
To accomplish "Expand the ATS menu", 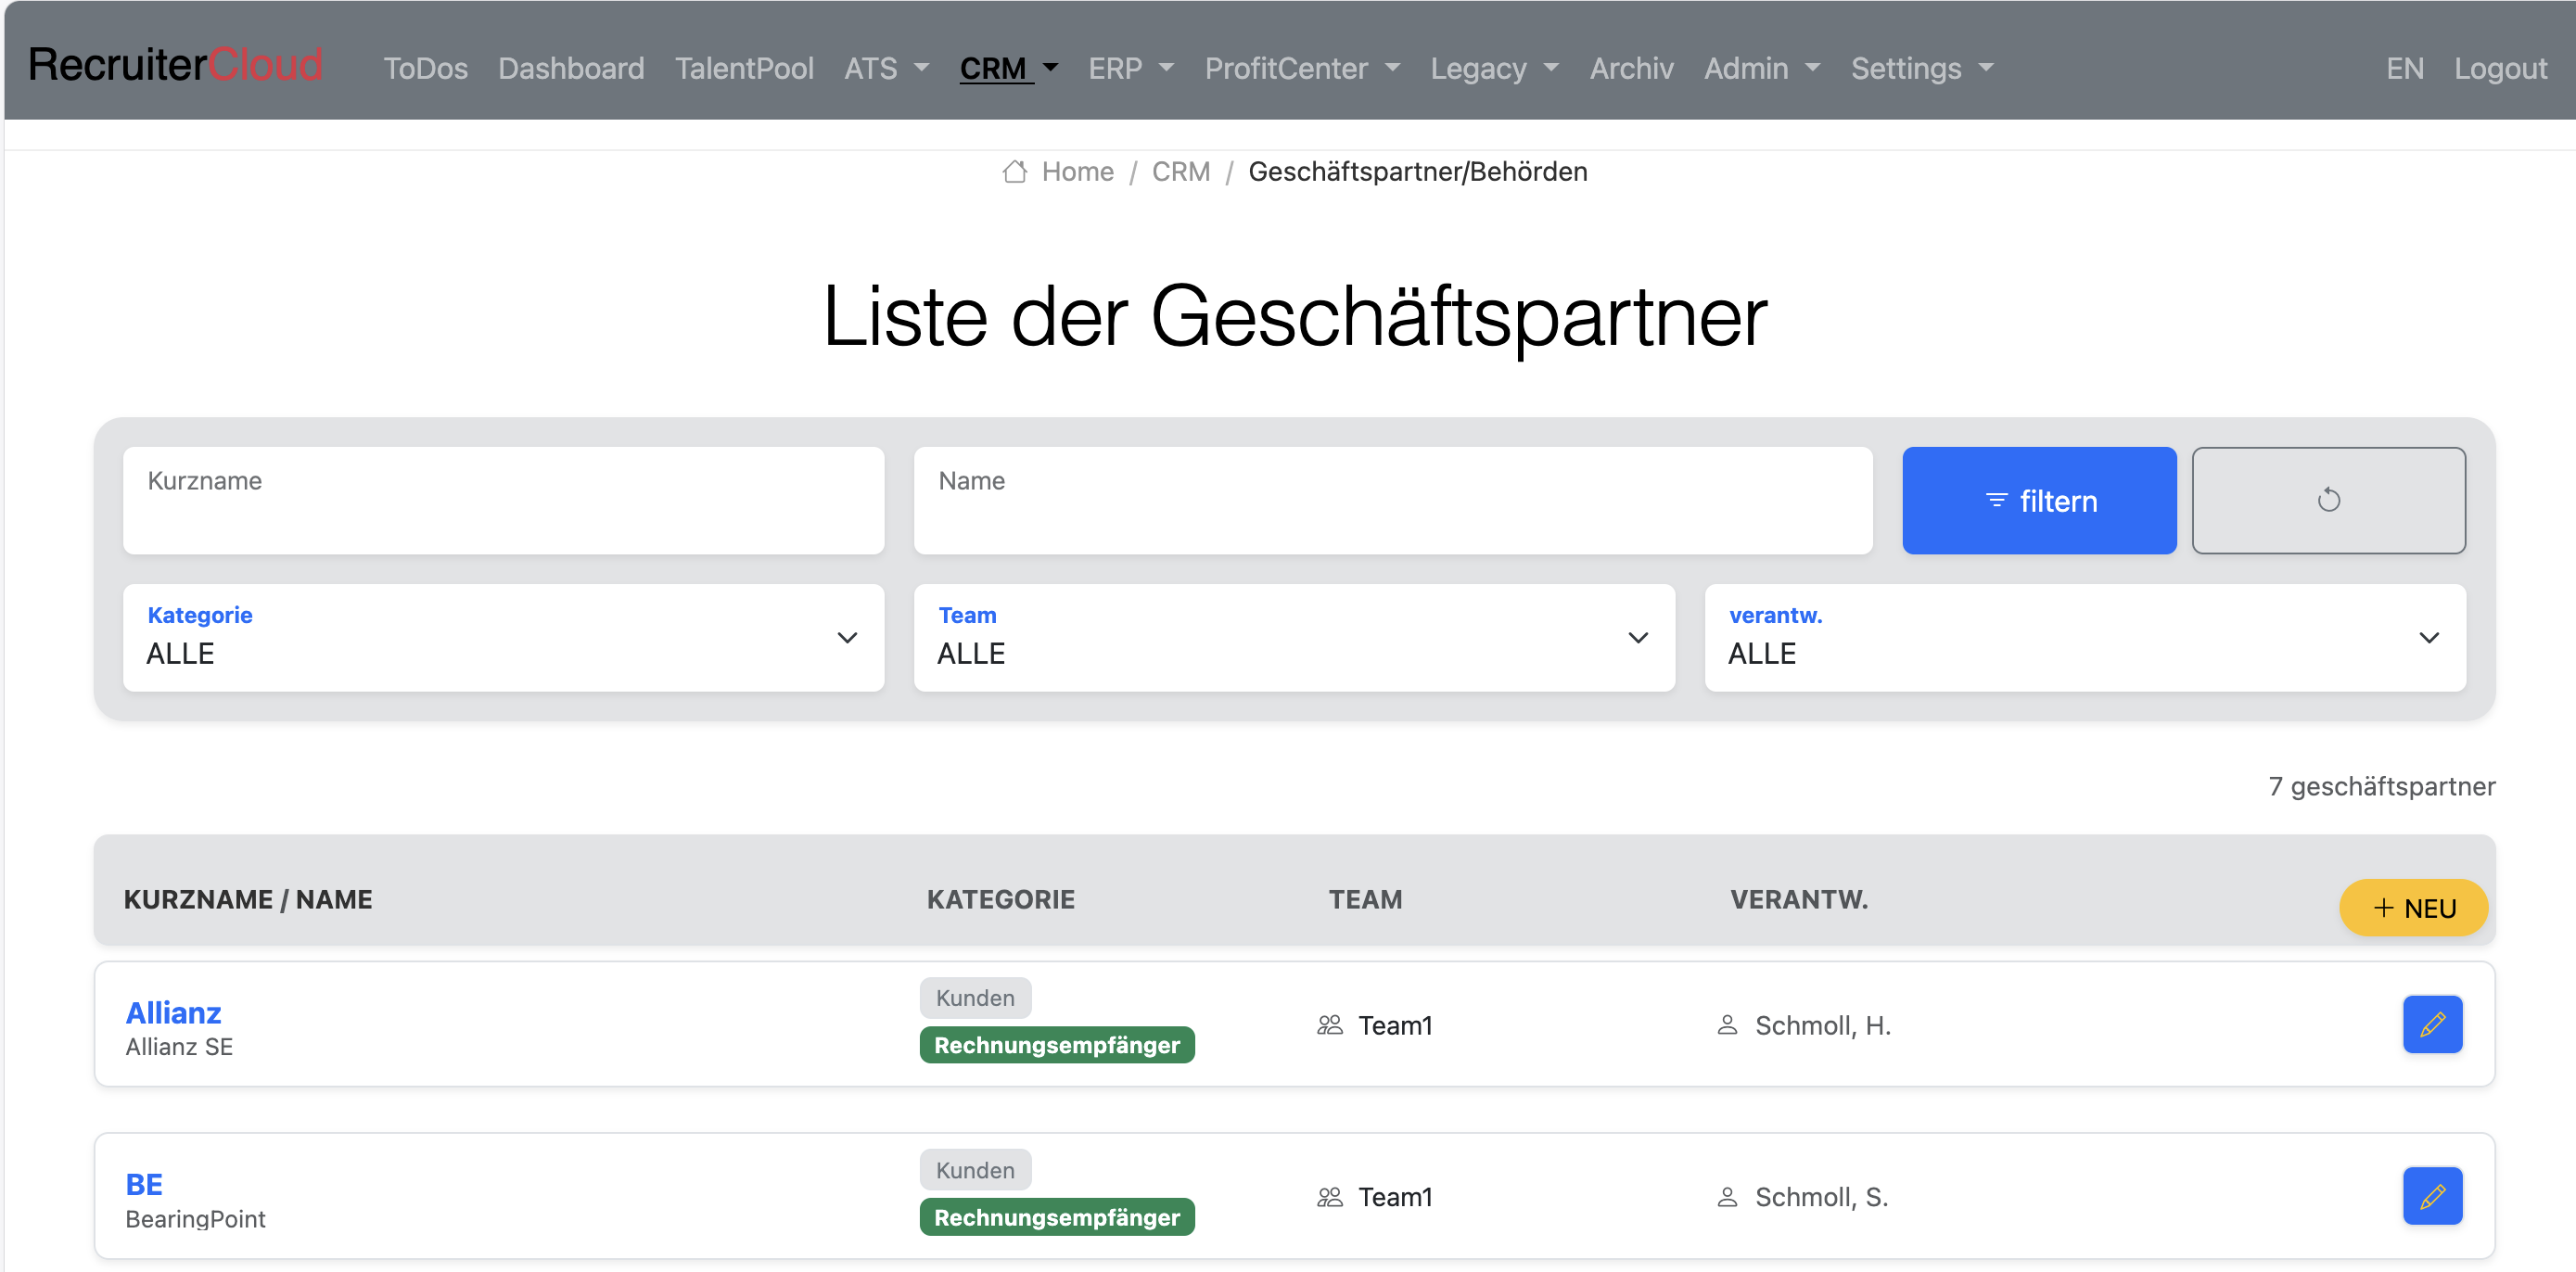I will [886, 68].
